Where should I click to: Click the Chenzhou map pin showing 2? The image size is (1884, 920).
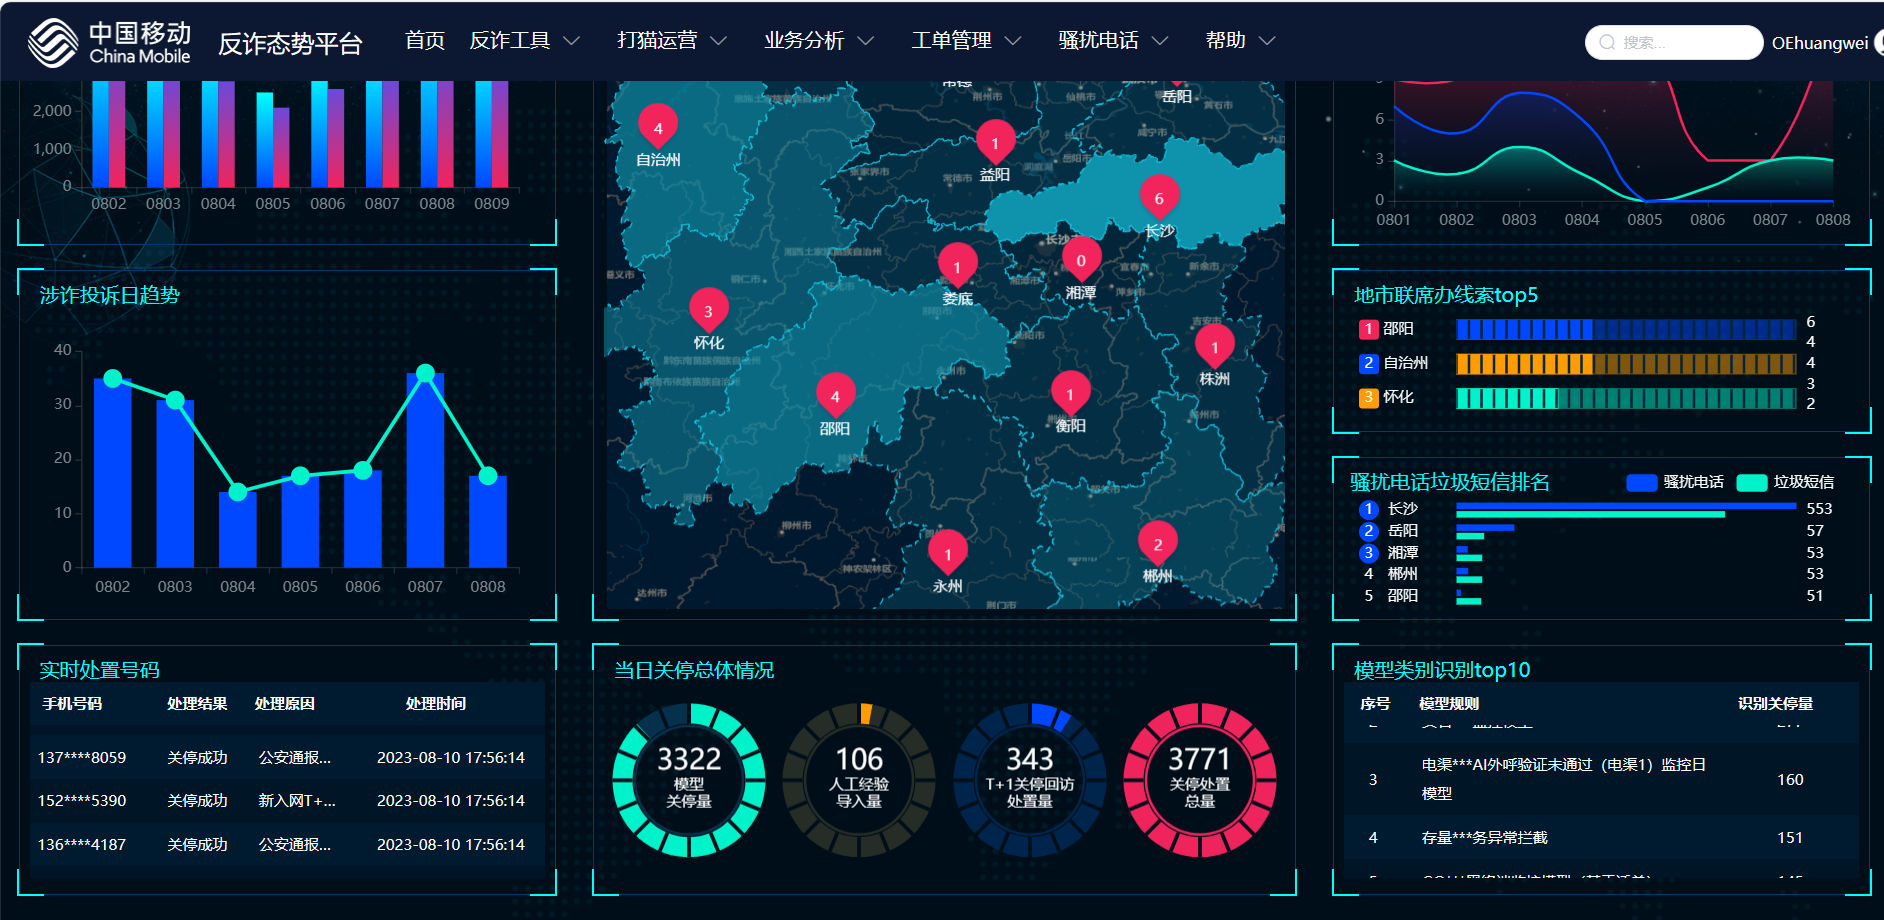(1157, 544)
